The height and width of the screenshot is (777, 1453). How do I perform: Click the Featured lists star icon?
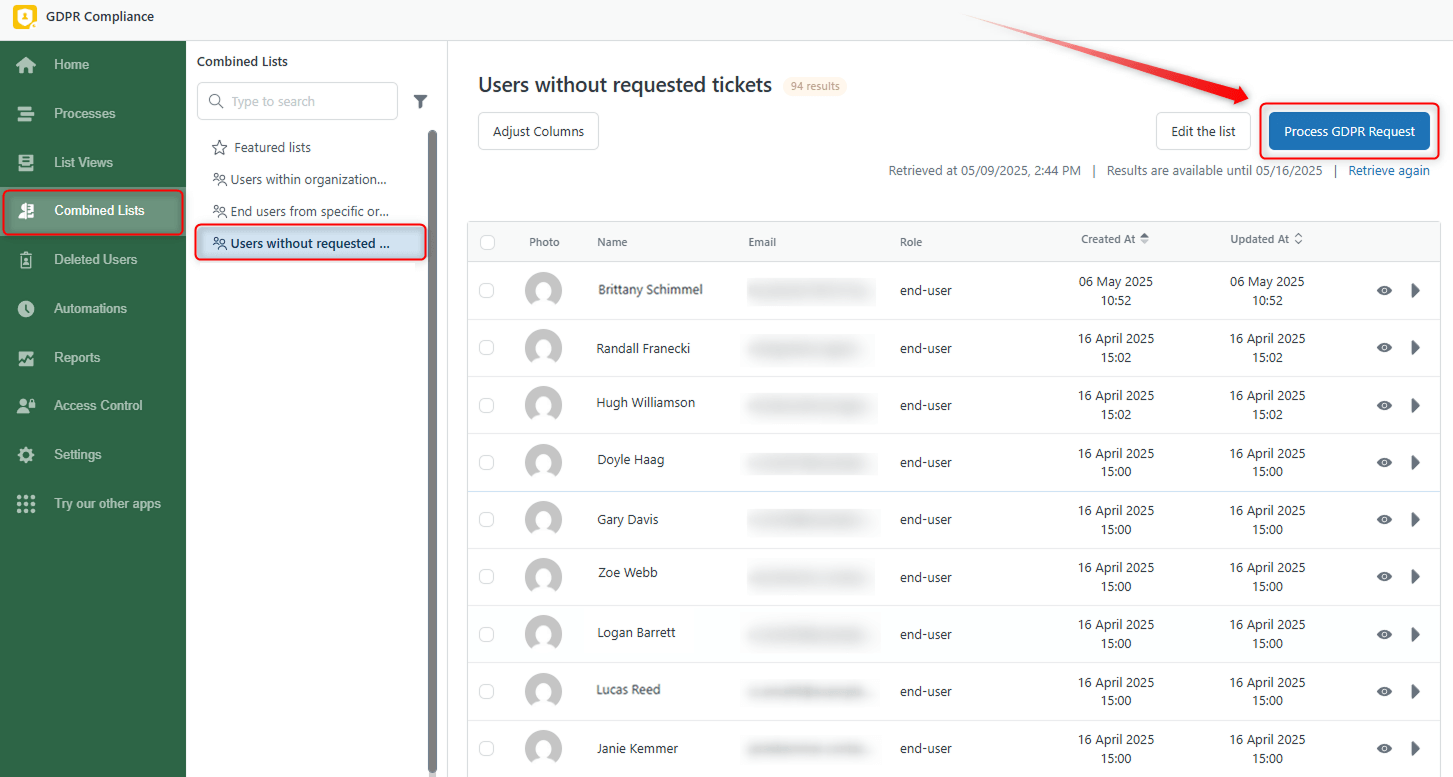(x=220, y=148)
